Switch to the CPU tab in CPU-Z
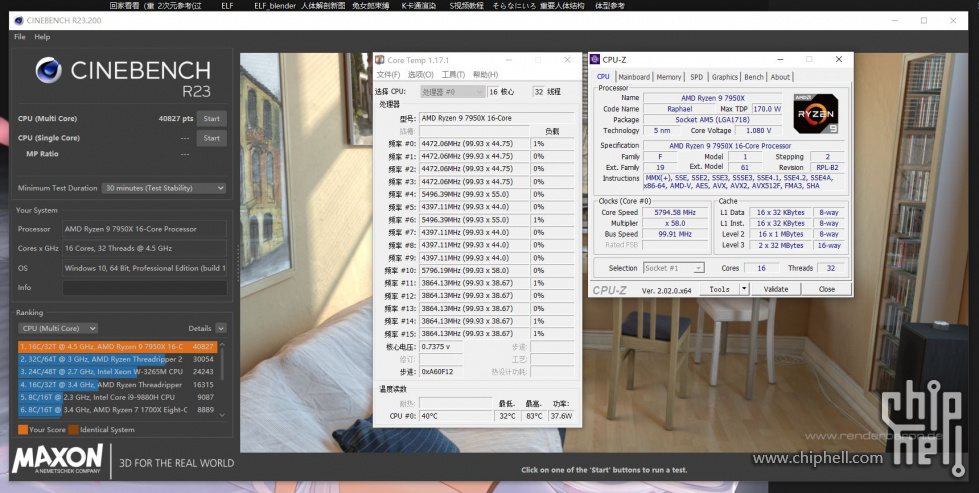979x493 pixels. pos(603,77)
